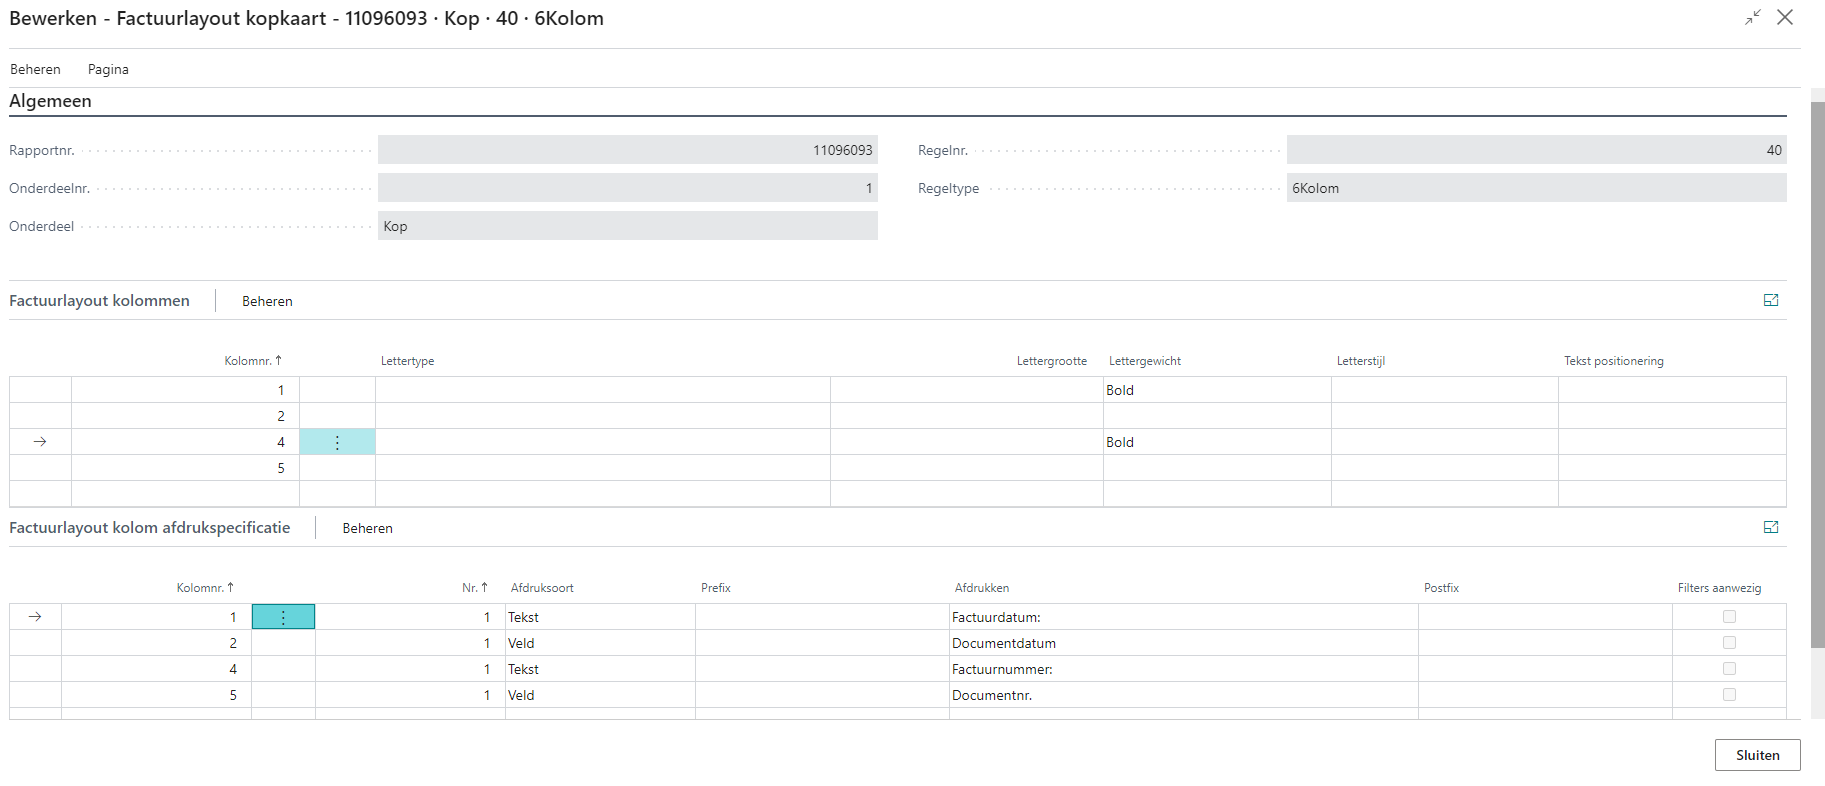Select the row arrow beside Factuurdatum line

point(35,617)
